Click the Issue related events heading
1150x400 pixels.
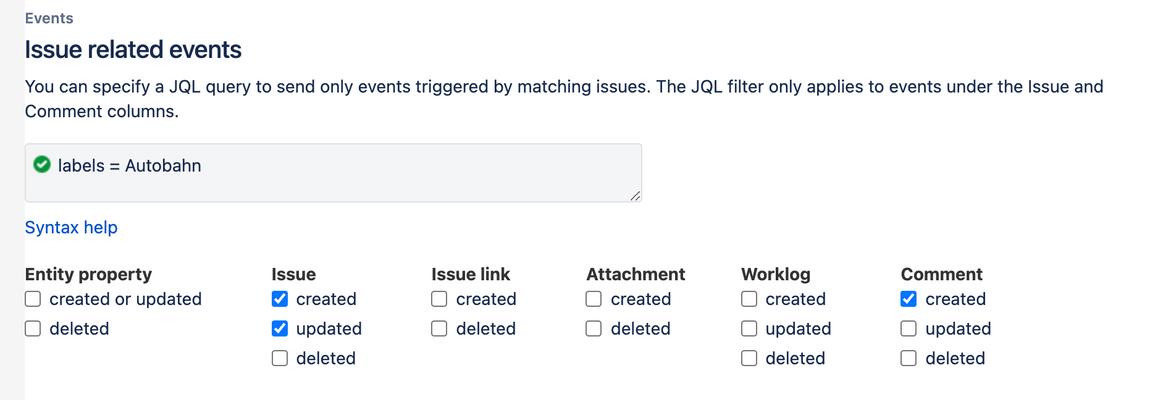click(133, 49)
